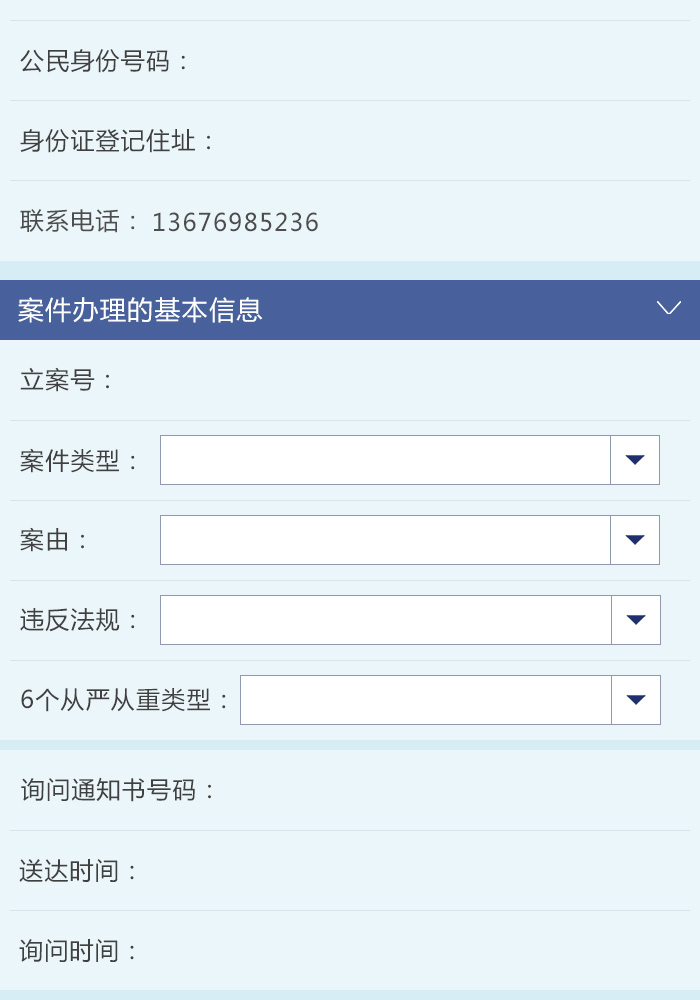The width and height of the screenshot is (700, 1000).
Task: Select the 立案号 field row
Action: [350, 380]
